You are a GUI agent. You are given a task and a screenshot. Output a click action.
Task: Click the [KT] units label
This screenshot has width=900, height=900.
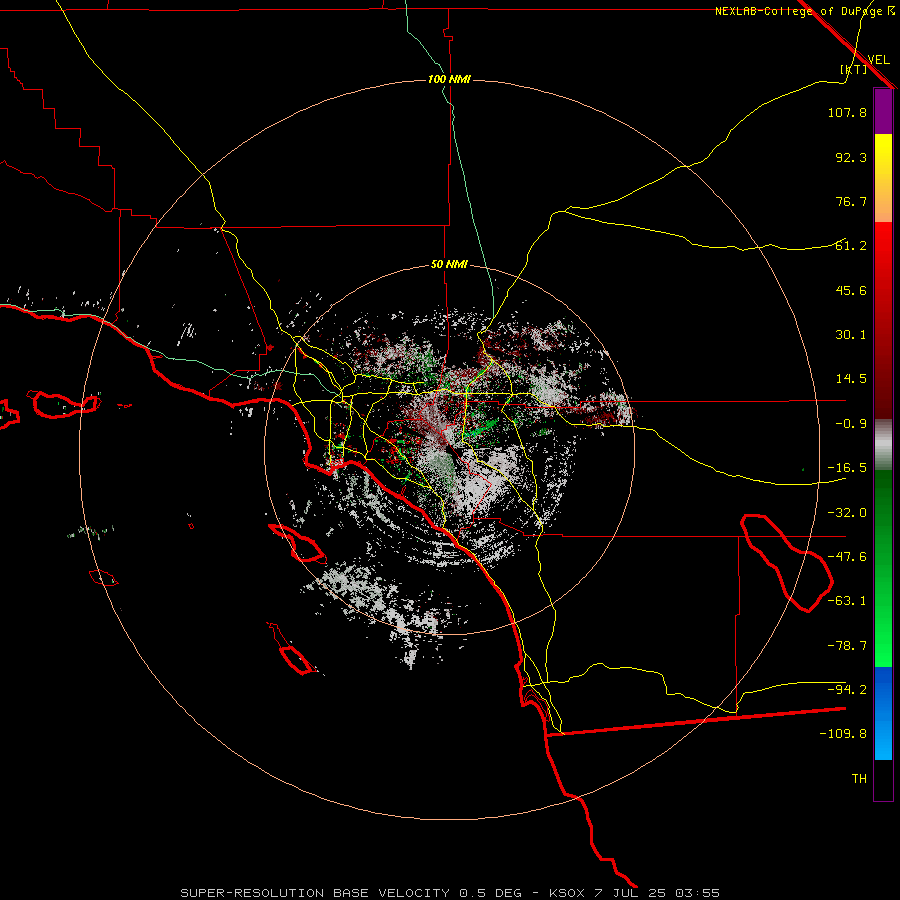click(854, 69)
